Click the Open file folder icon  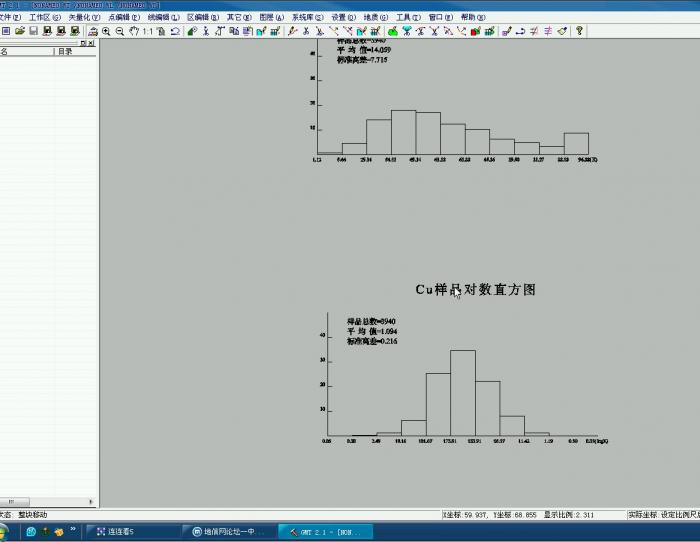[x=20, y=31]
